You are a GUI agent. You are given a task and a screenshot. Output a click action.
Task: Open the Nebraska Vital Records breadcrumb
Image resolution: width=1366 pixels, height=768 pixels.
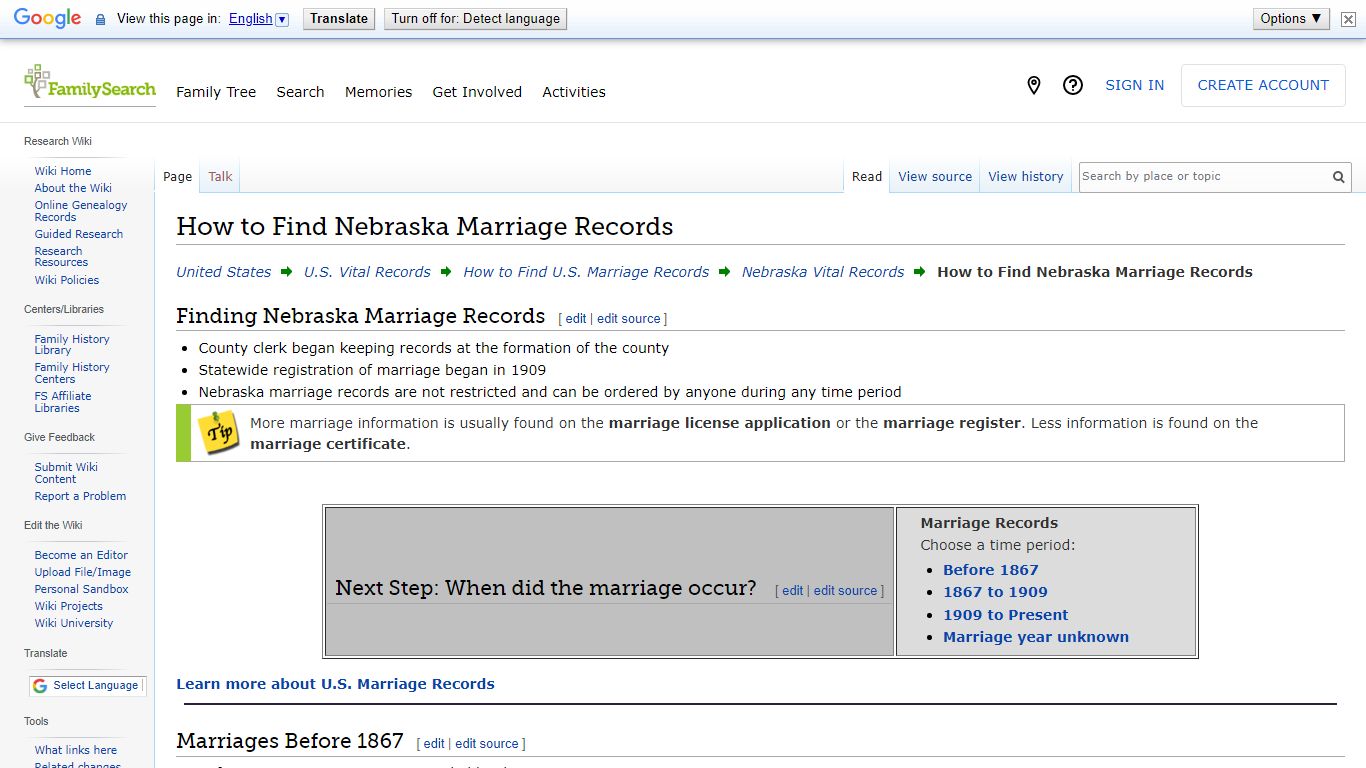[823, 272]
